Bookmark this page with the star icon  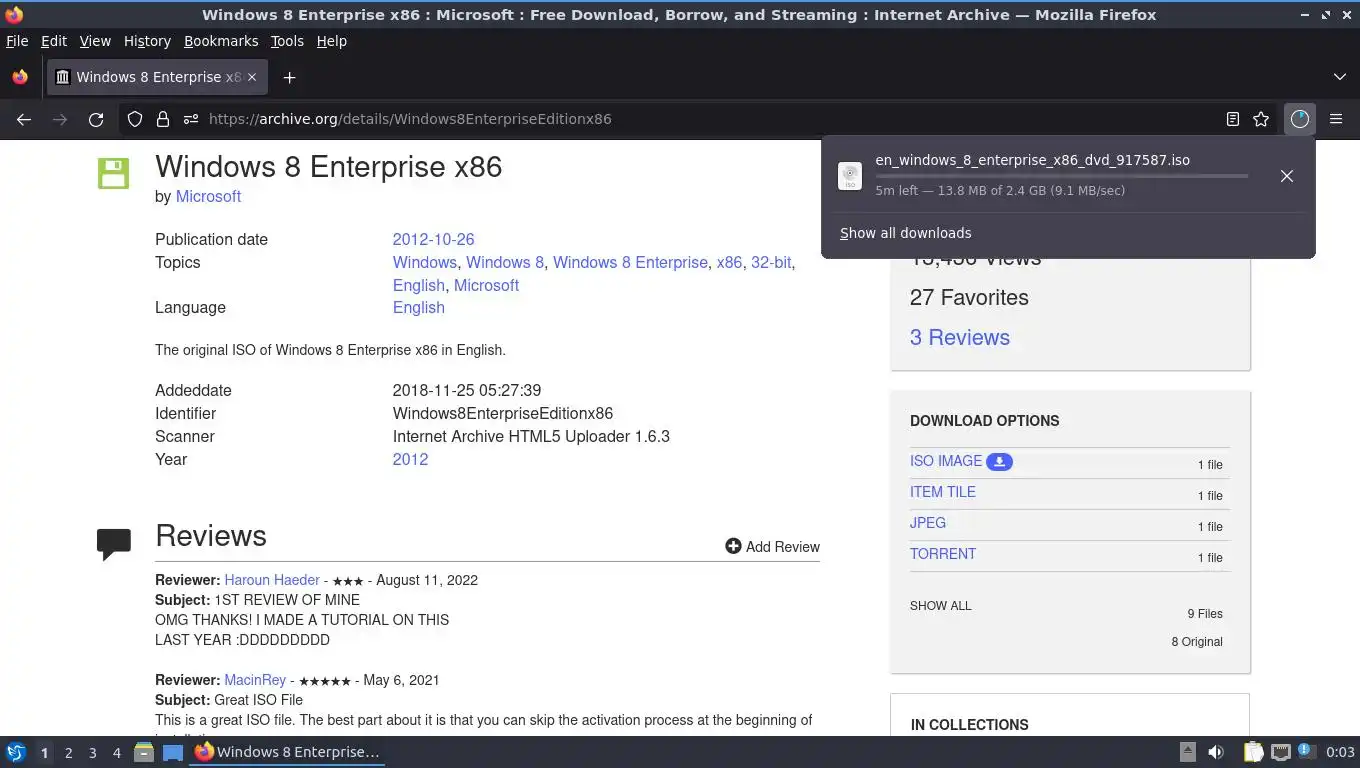[1261, 119]
